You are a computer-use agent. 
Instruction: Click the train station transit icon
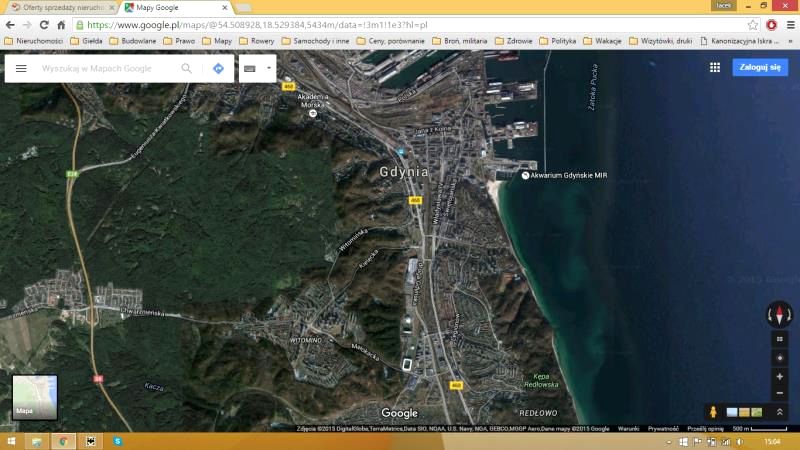(401, 152)
